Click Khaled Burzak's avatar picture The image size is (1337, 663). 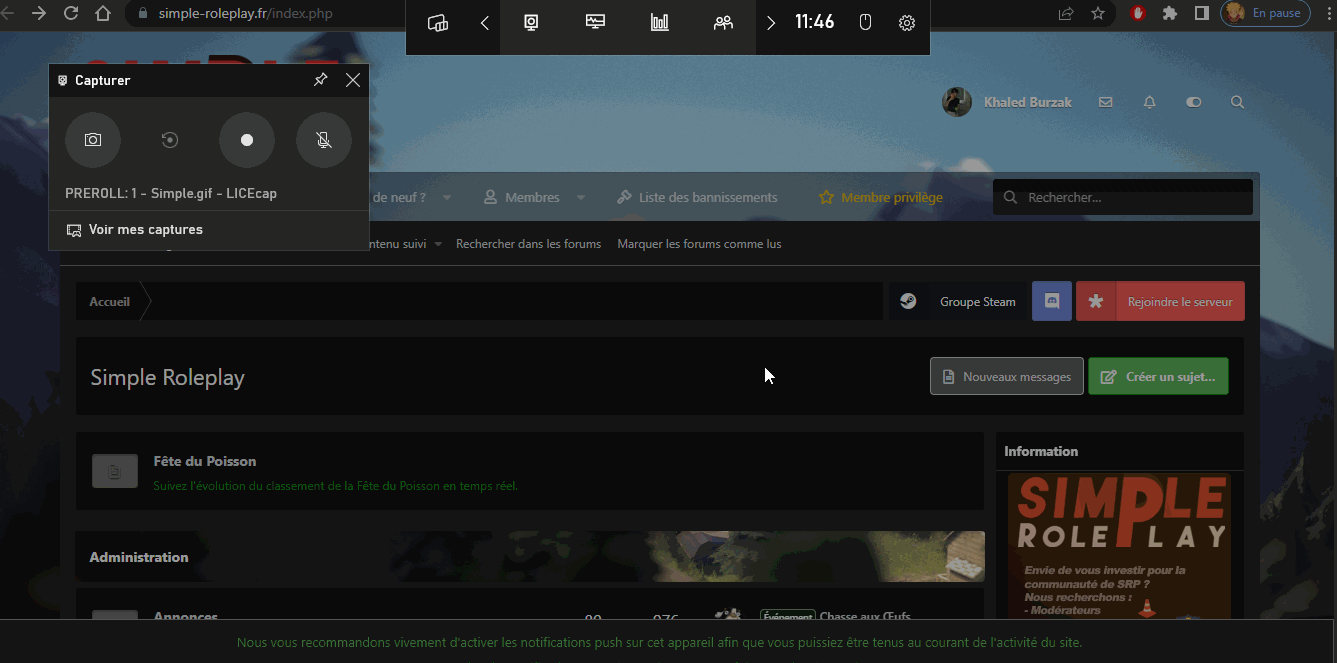(x=957, y=102)
